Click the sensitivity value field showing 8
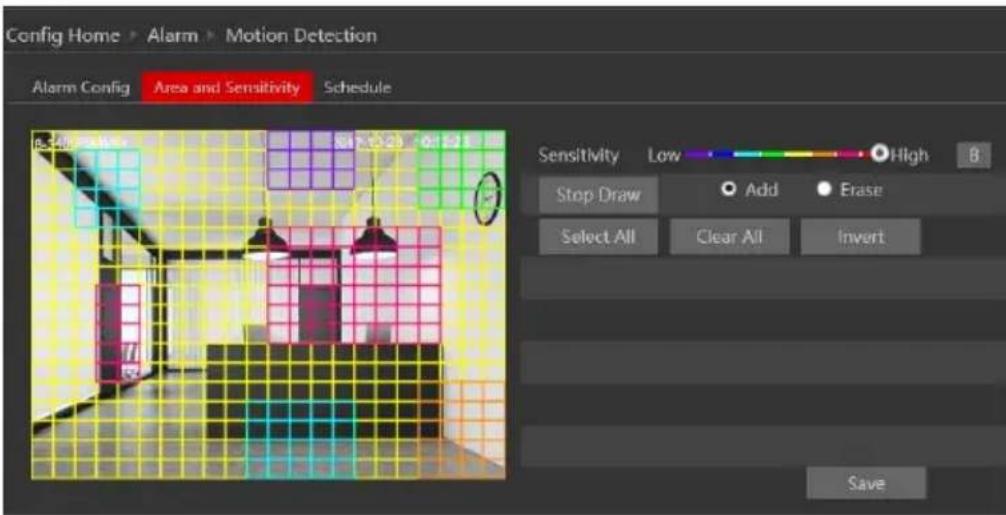The image size is (1006, 515). (x=973, y=155)
